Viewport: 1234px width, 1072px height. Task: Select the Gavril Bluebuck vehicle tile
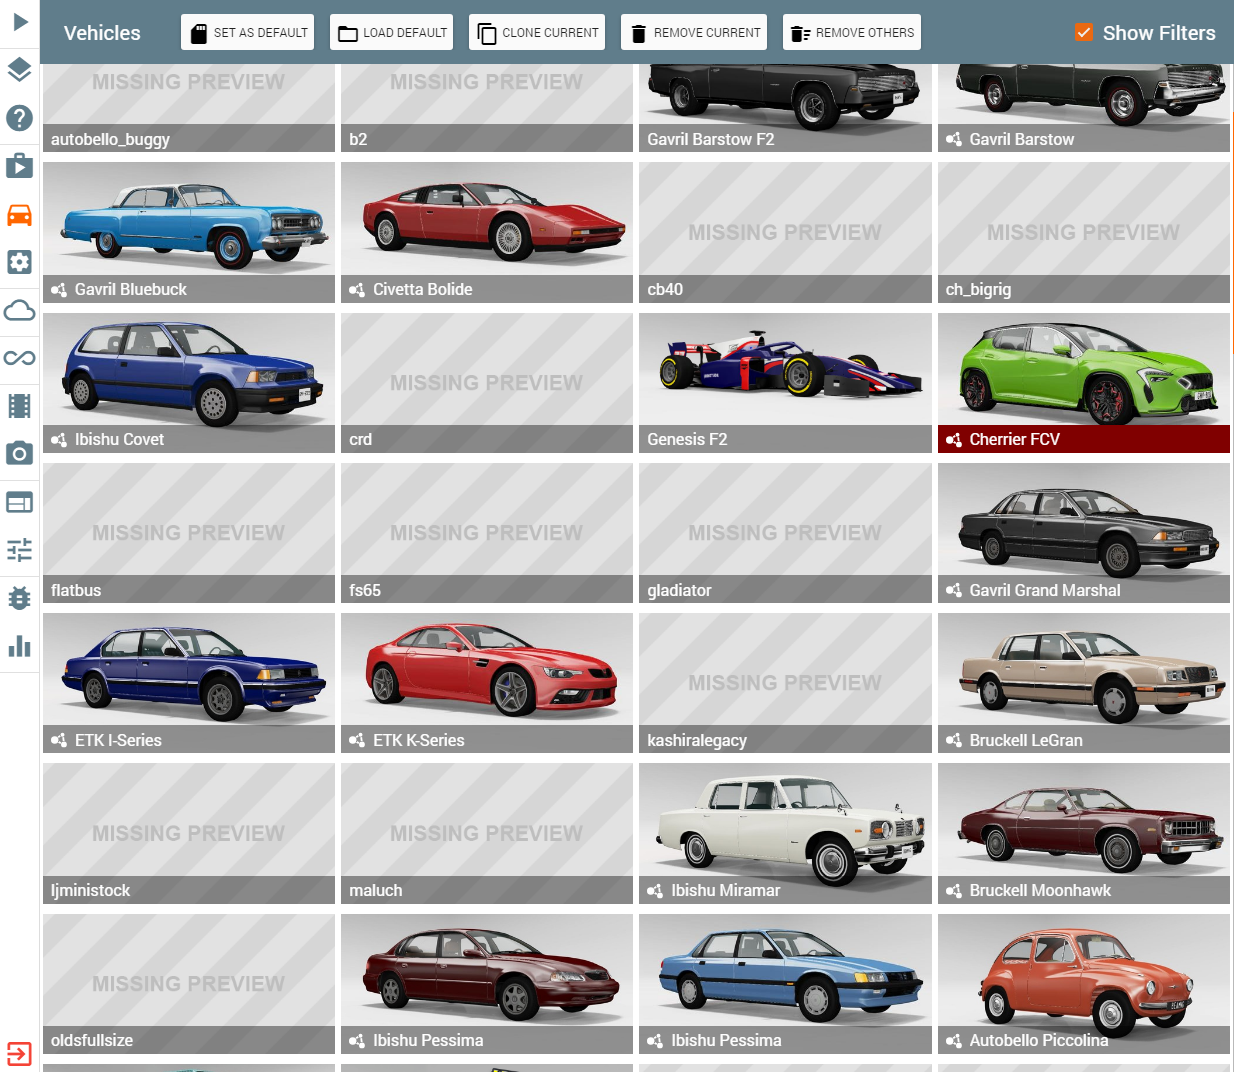[189, 232]
